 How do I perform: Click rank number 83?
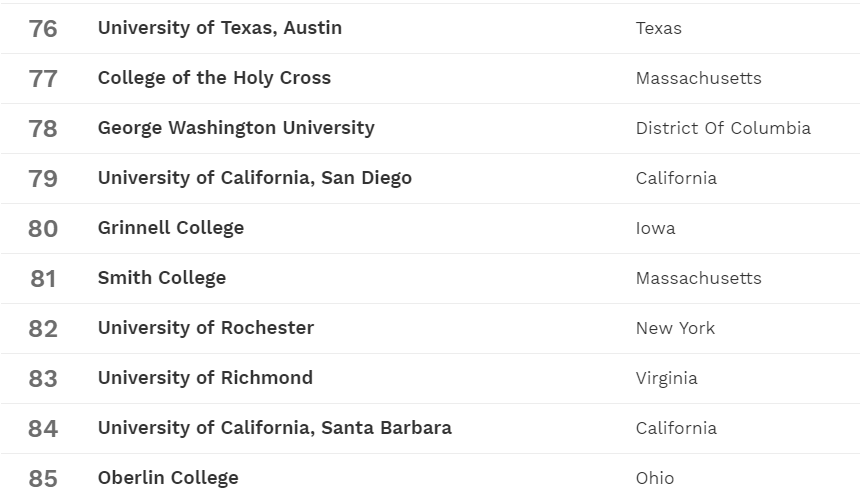(43, 379)
